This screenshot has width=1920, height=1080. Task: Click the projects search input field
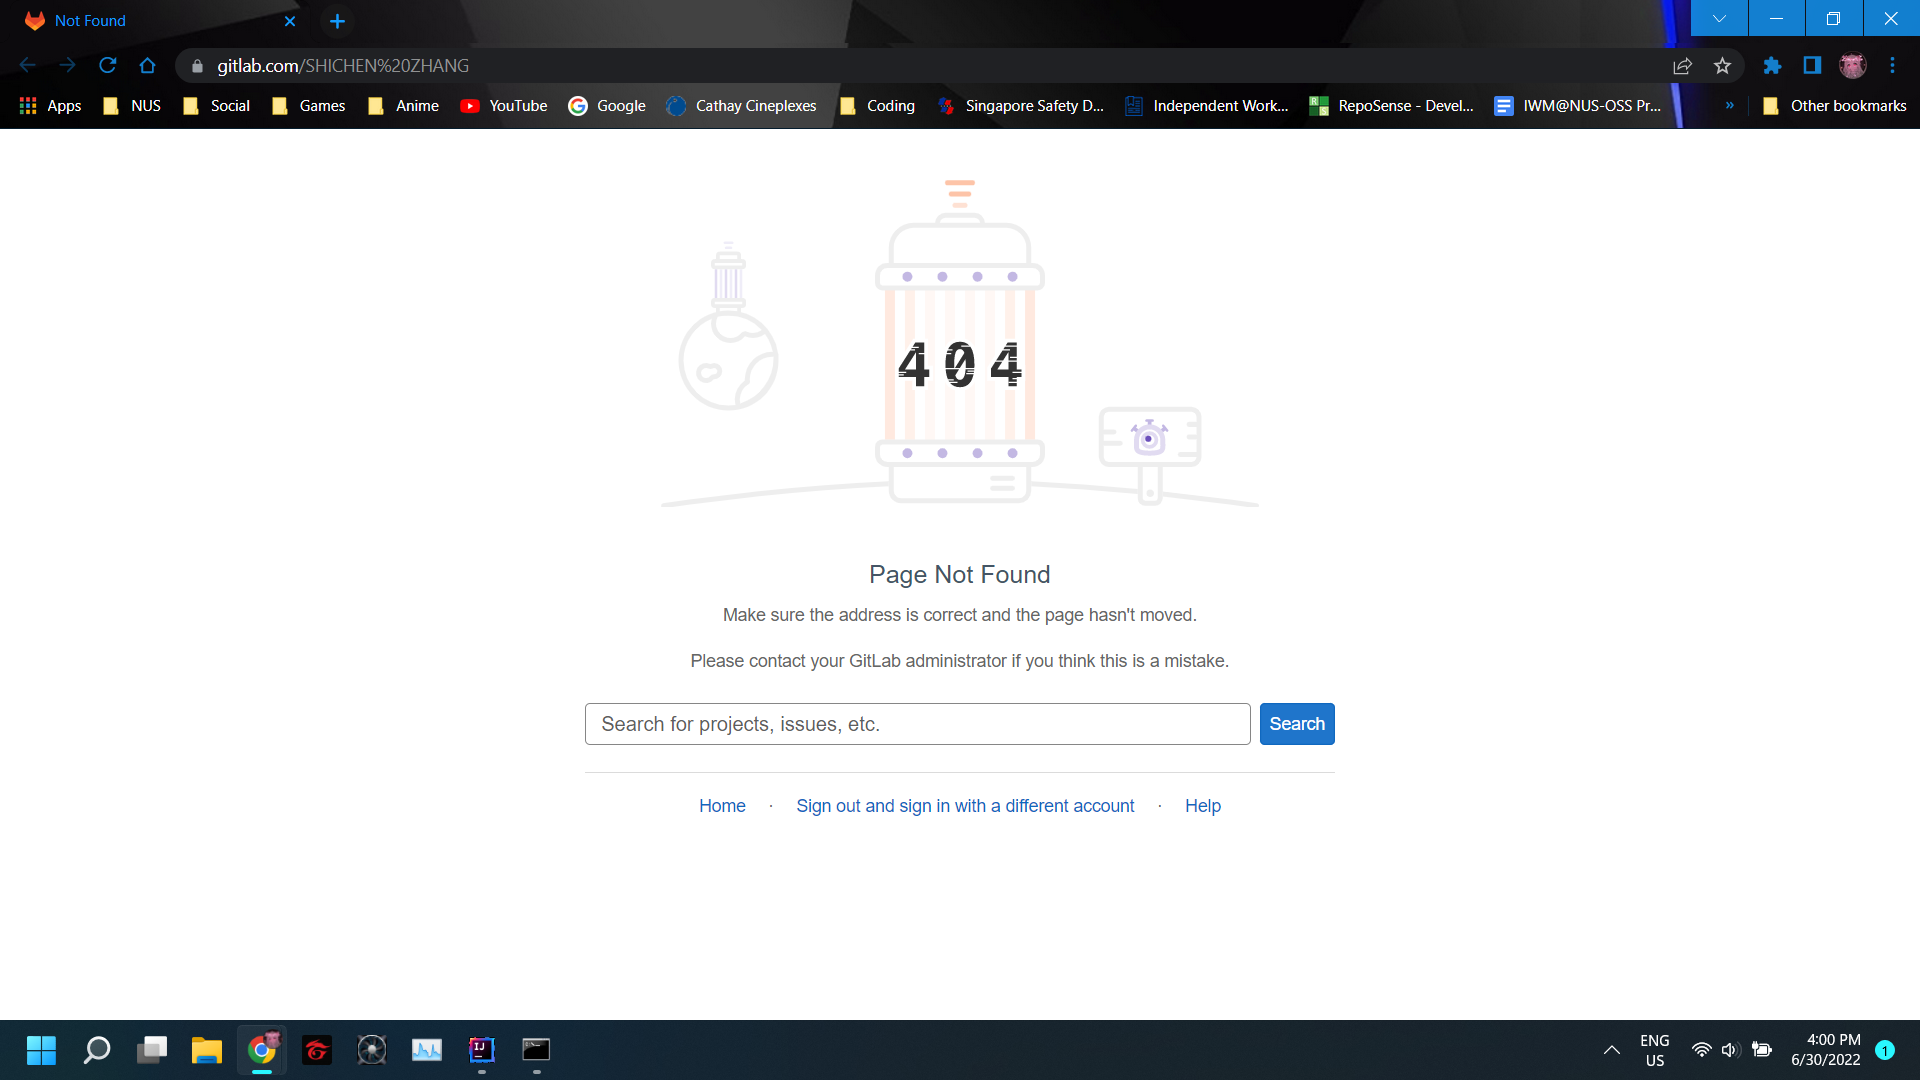click(x=916, y=723)
